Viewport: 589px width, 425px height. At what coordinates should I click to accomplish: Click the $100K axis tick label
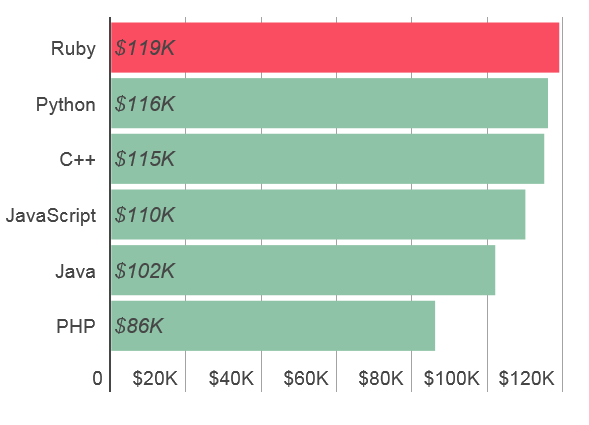pyautogui.click(x=452, y=378)
